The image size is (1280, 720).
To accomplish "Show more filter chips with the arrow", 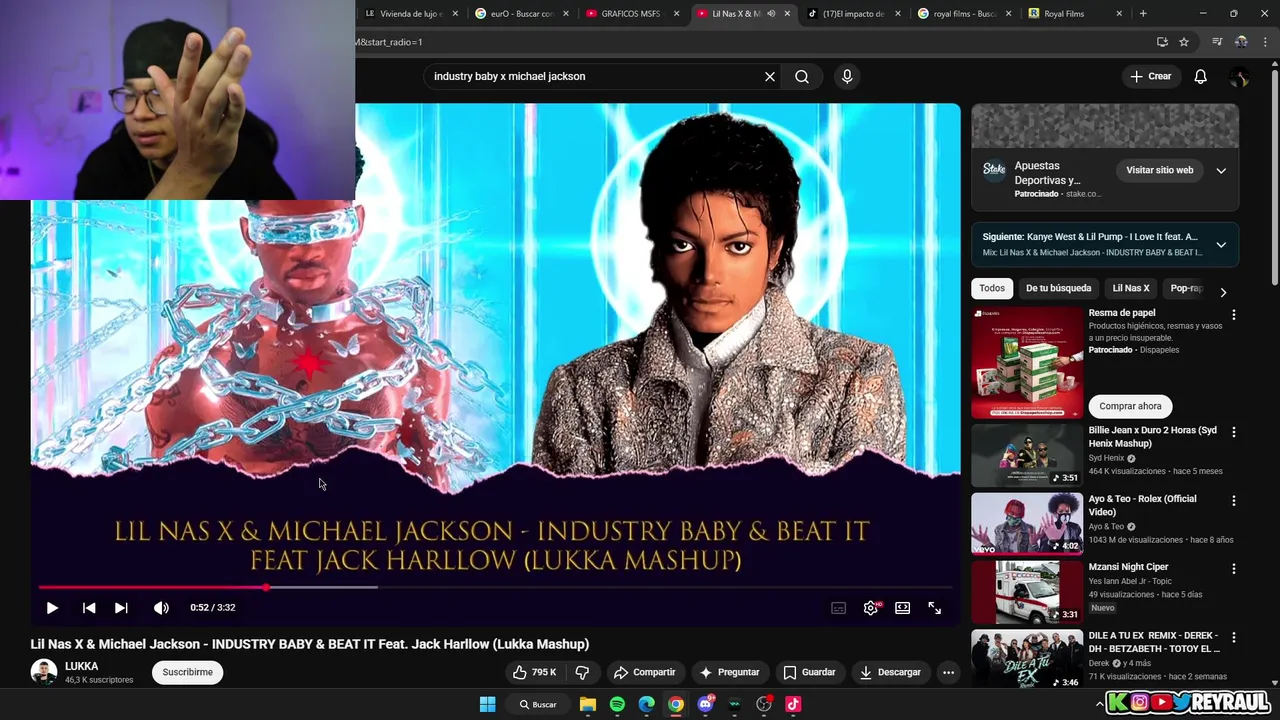I will coord(1222,292).
